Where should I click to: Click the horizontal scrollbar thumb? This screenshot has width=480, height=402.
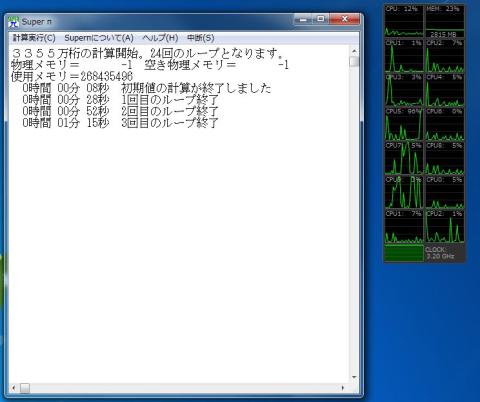click(25, 388)
